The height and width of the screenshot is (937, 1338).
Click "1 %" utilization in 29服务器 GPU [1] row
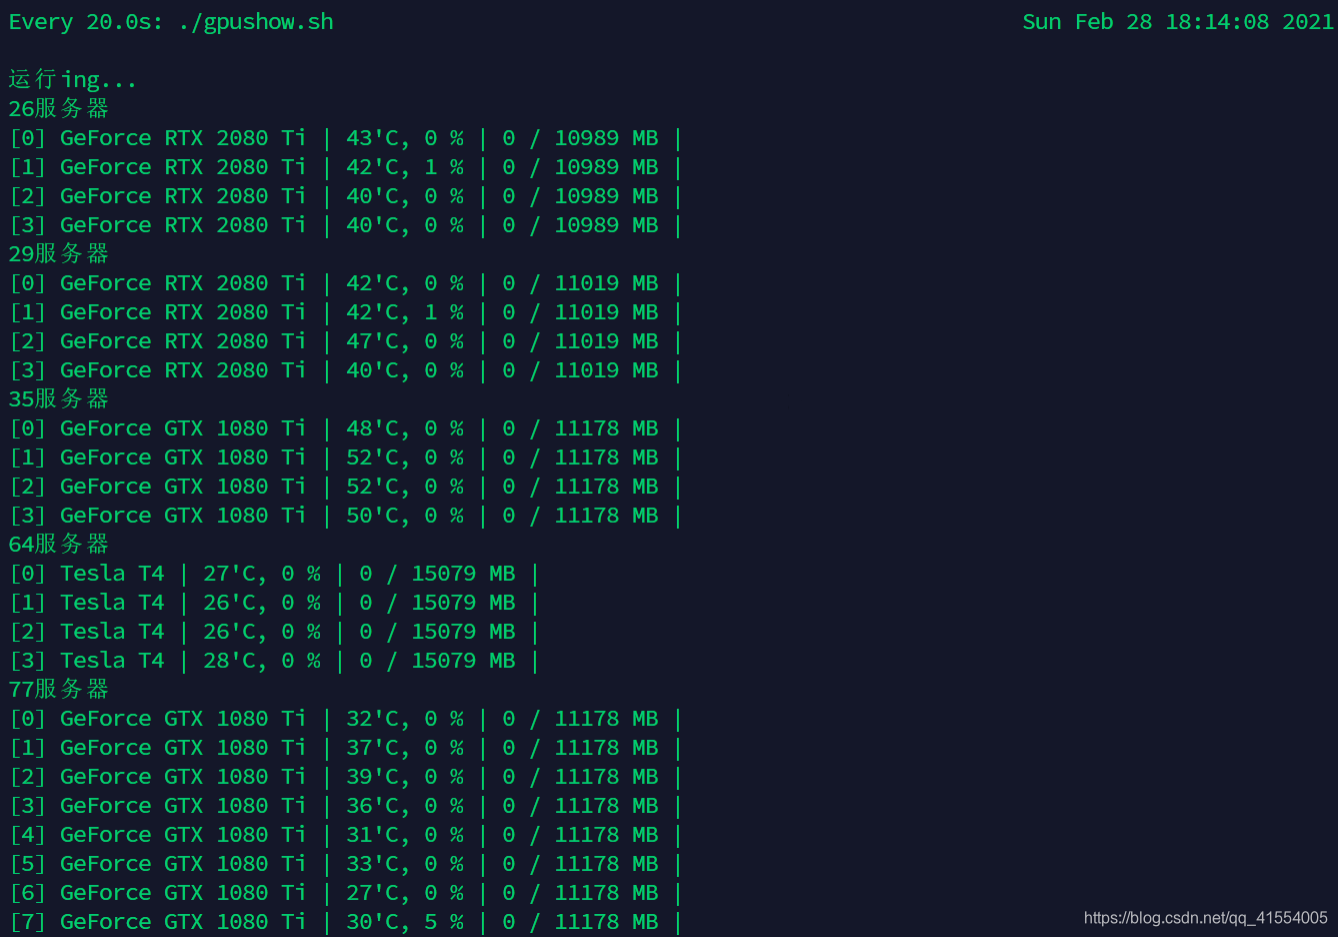point(444,312)
